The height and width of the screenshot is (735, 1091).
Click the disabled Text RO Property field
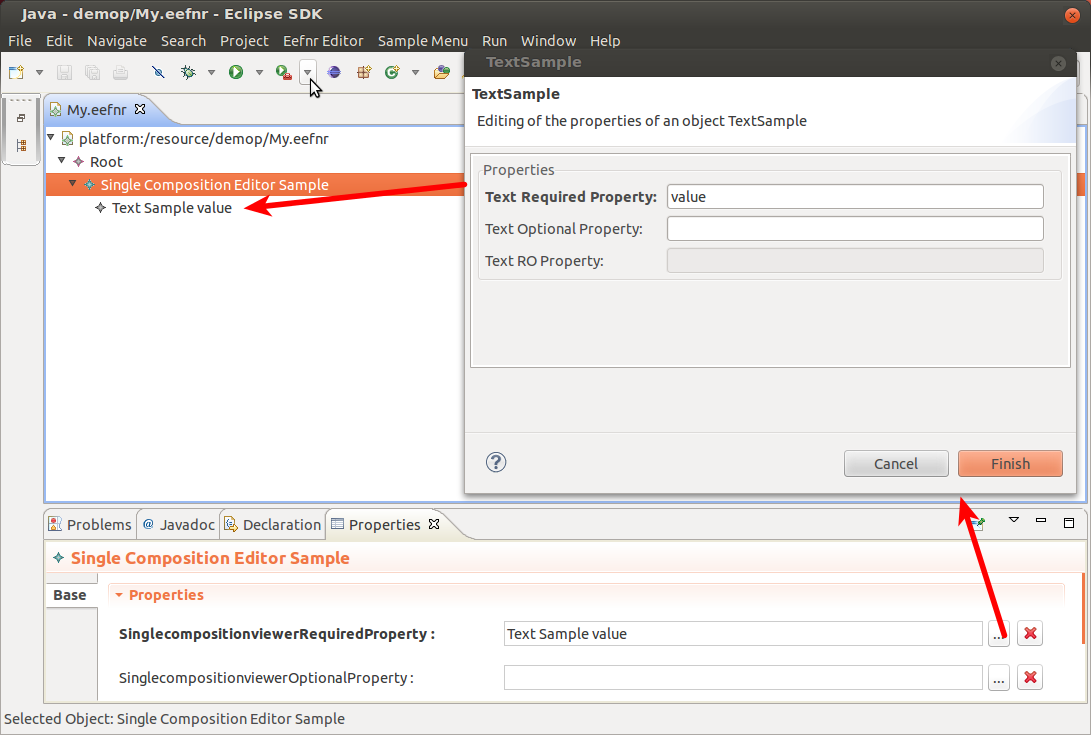[x=855, y=260]
